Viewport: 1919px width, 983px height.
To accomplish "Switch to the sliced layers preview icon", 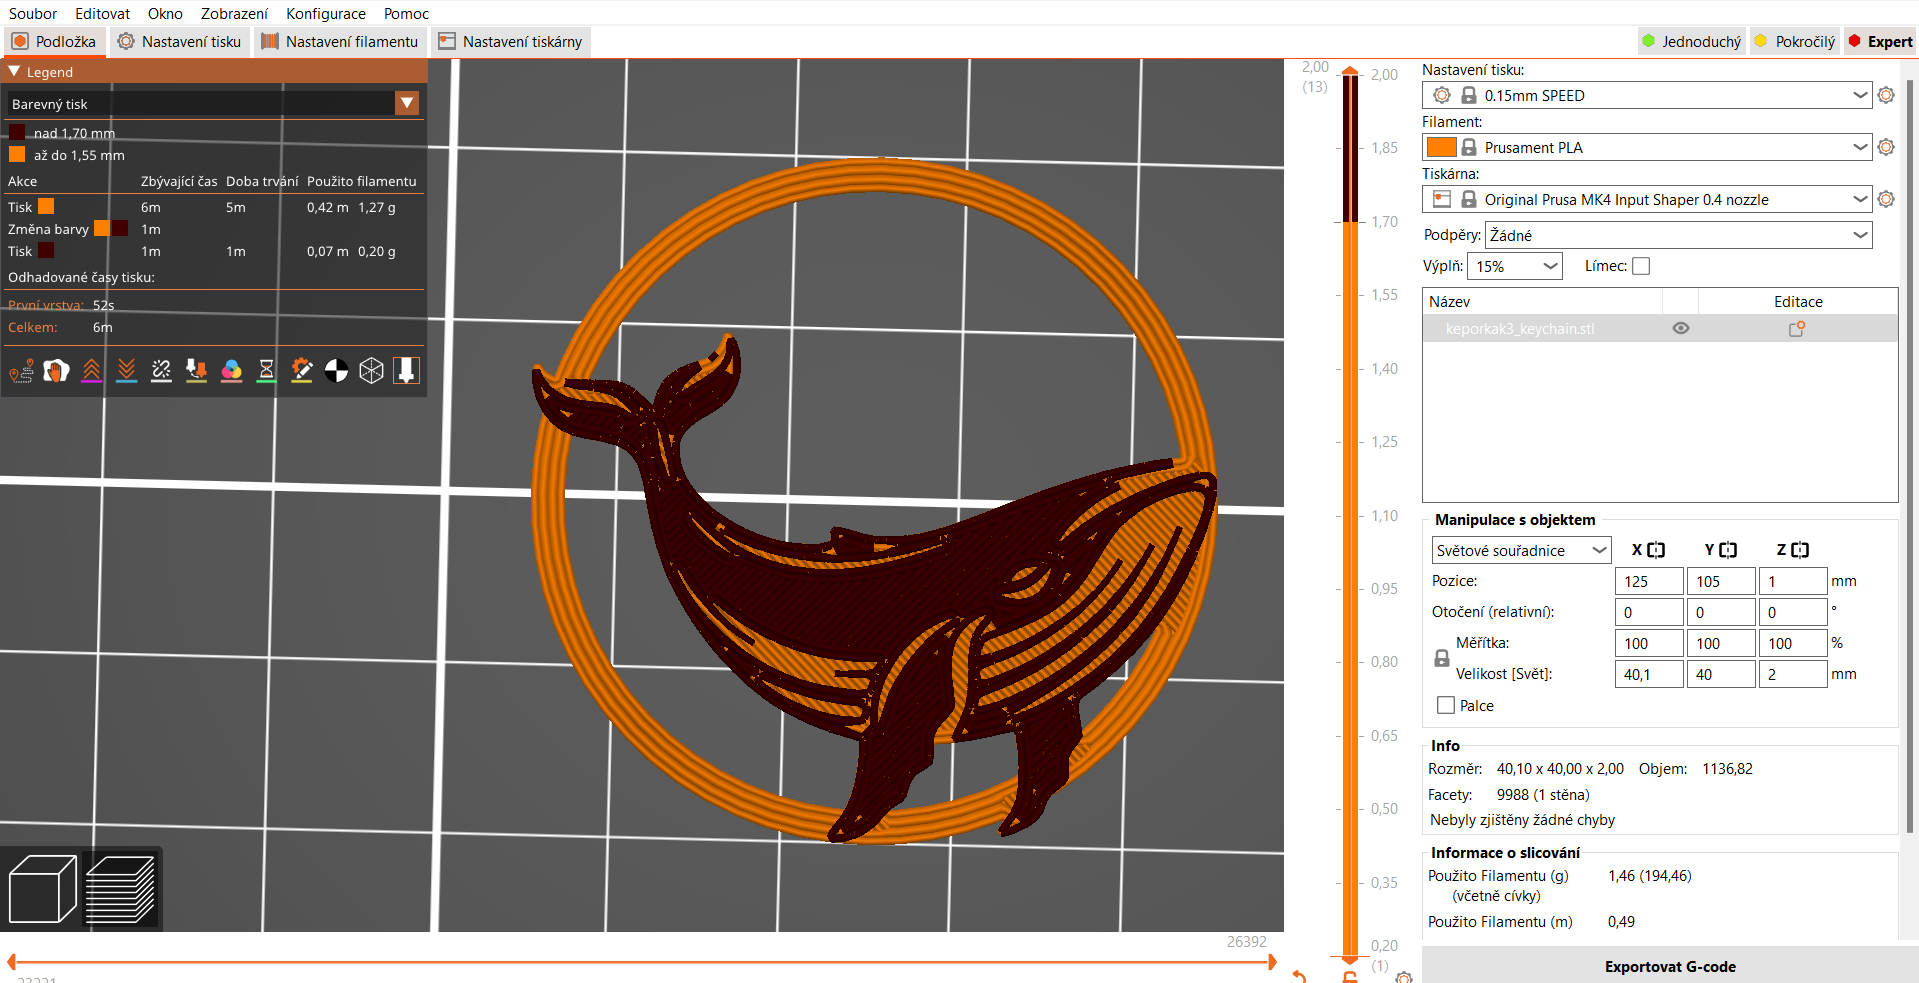I will point(121,889).
